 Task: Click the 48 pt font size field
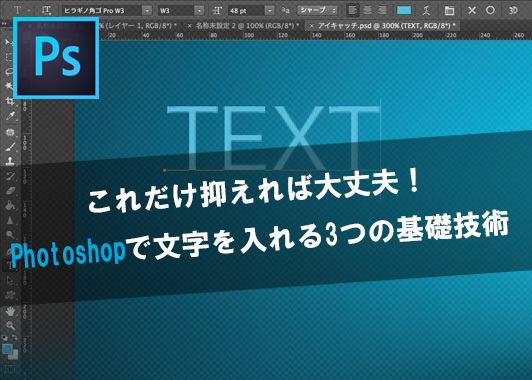(x=247, y=11)
